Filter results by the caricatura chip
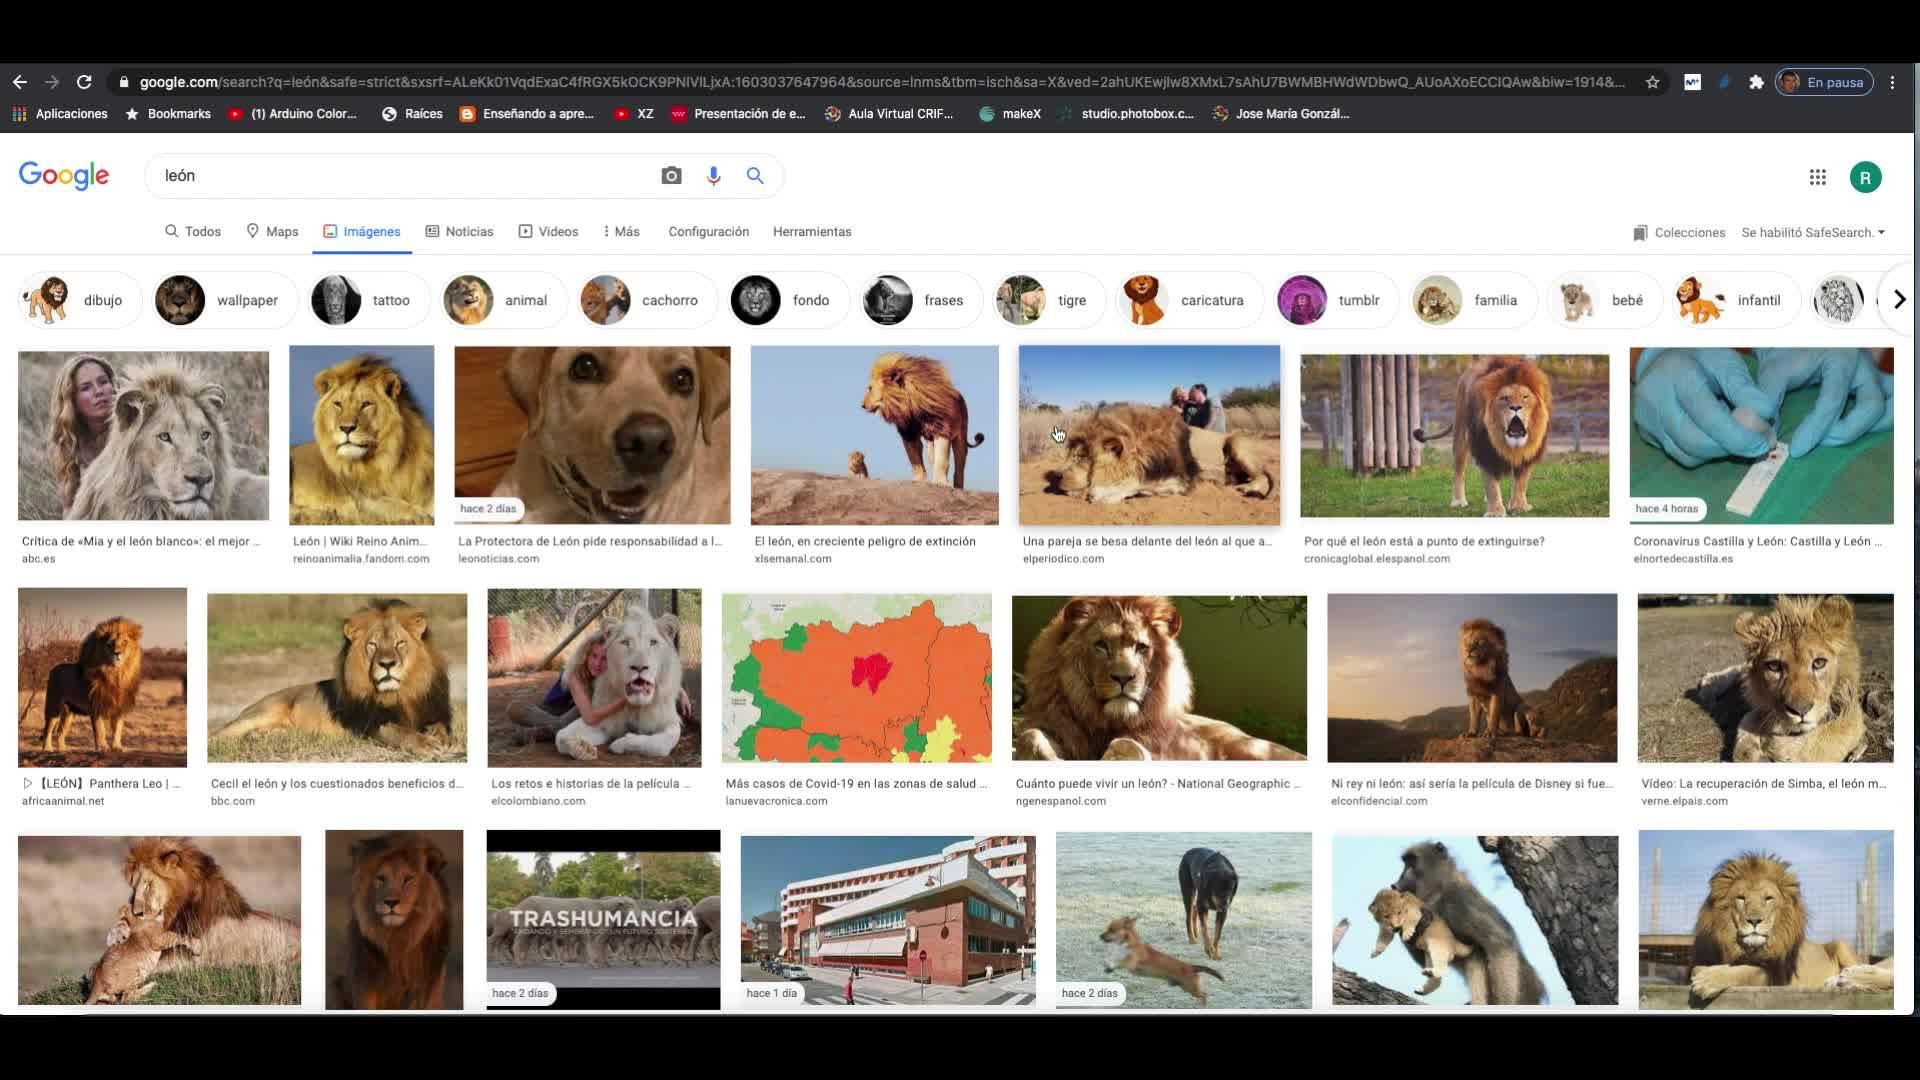This screenshot has width=1920, height=1080. (1190, 300)
